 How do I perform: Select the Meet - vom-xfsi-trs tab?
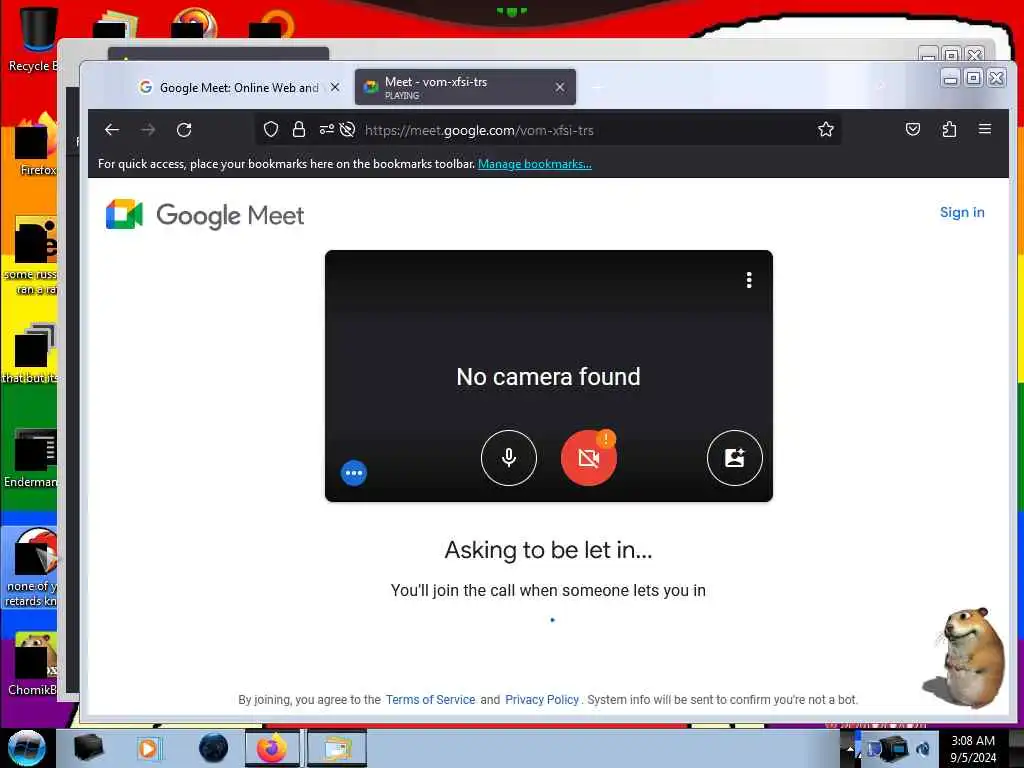coord(465,87)
